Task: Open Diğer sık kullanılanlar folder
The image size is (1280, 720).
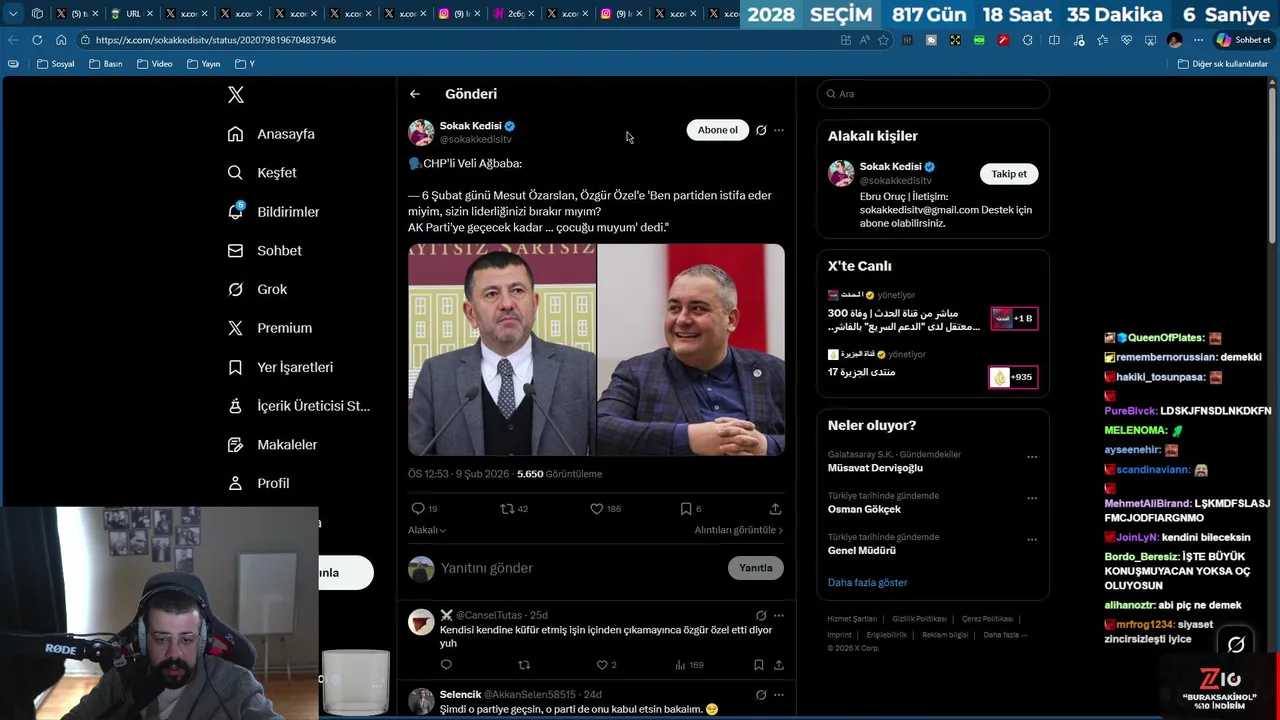Action: 1222,64
